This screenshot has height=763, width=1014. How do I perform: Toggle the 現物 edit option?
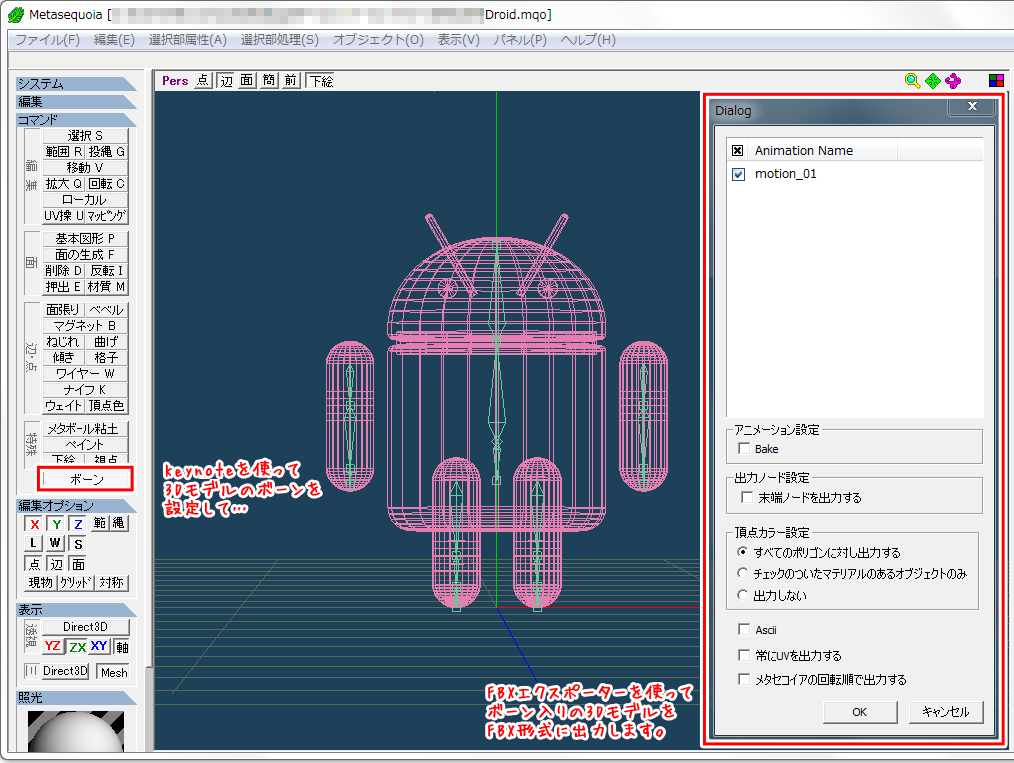41,583
